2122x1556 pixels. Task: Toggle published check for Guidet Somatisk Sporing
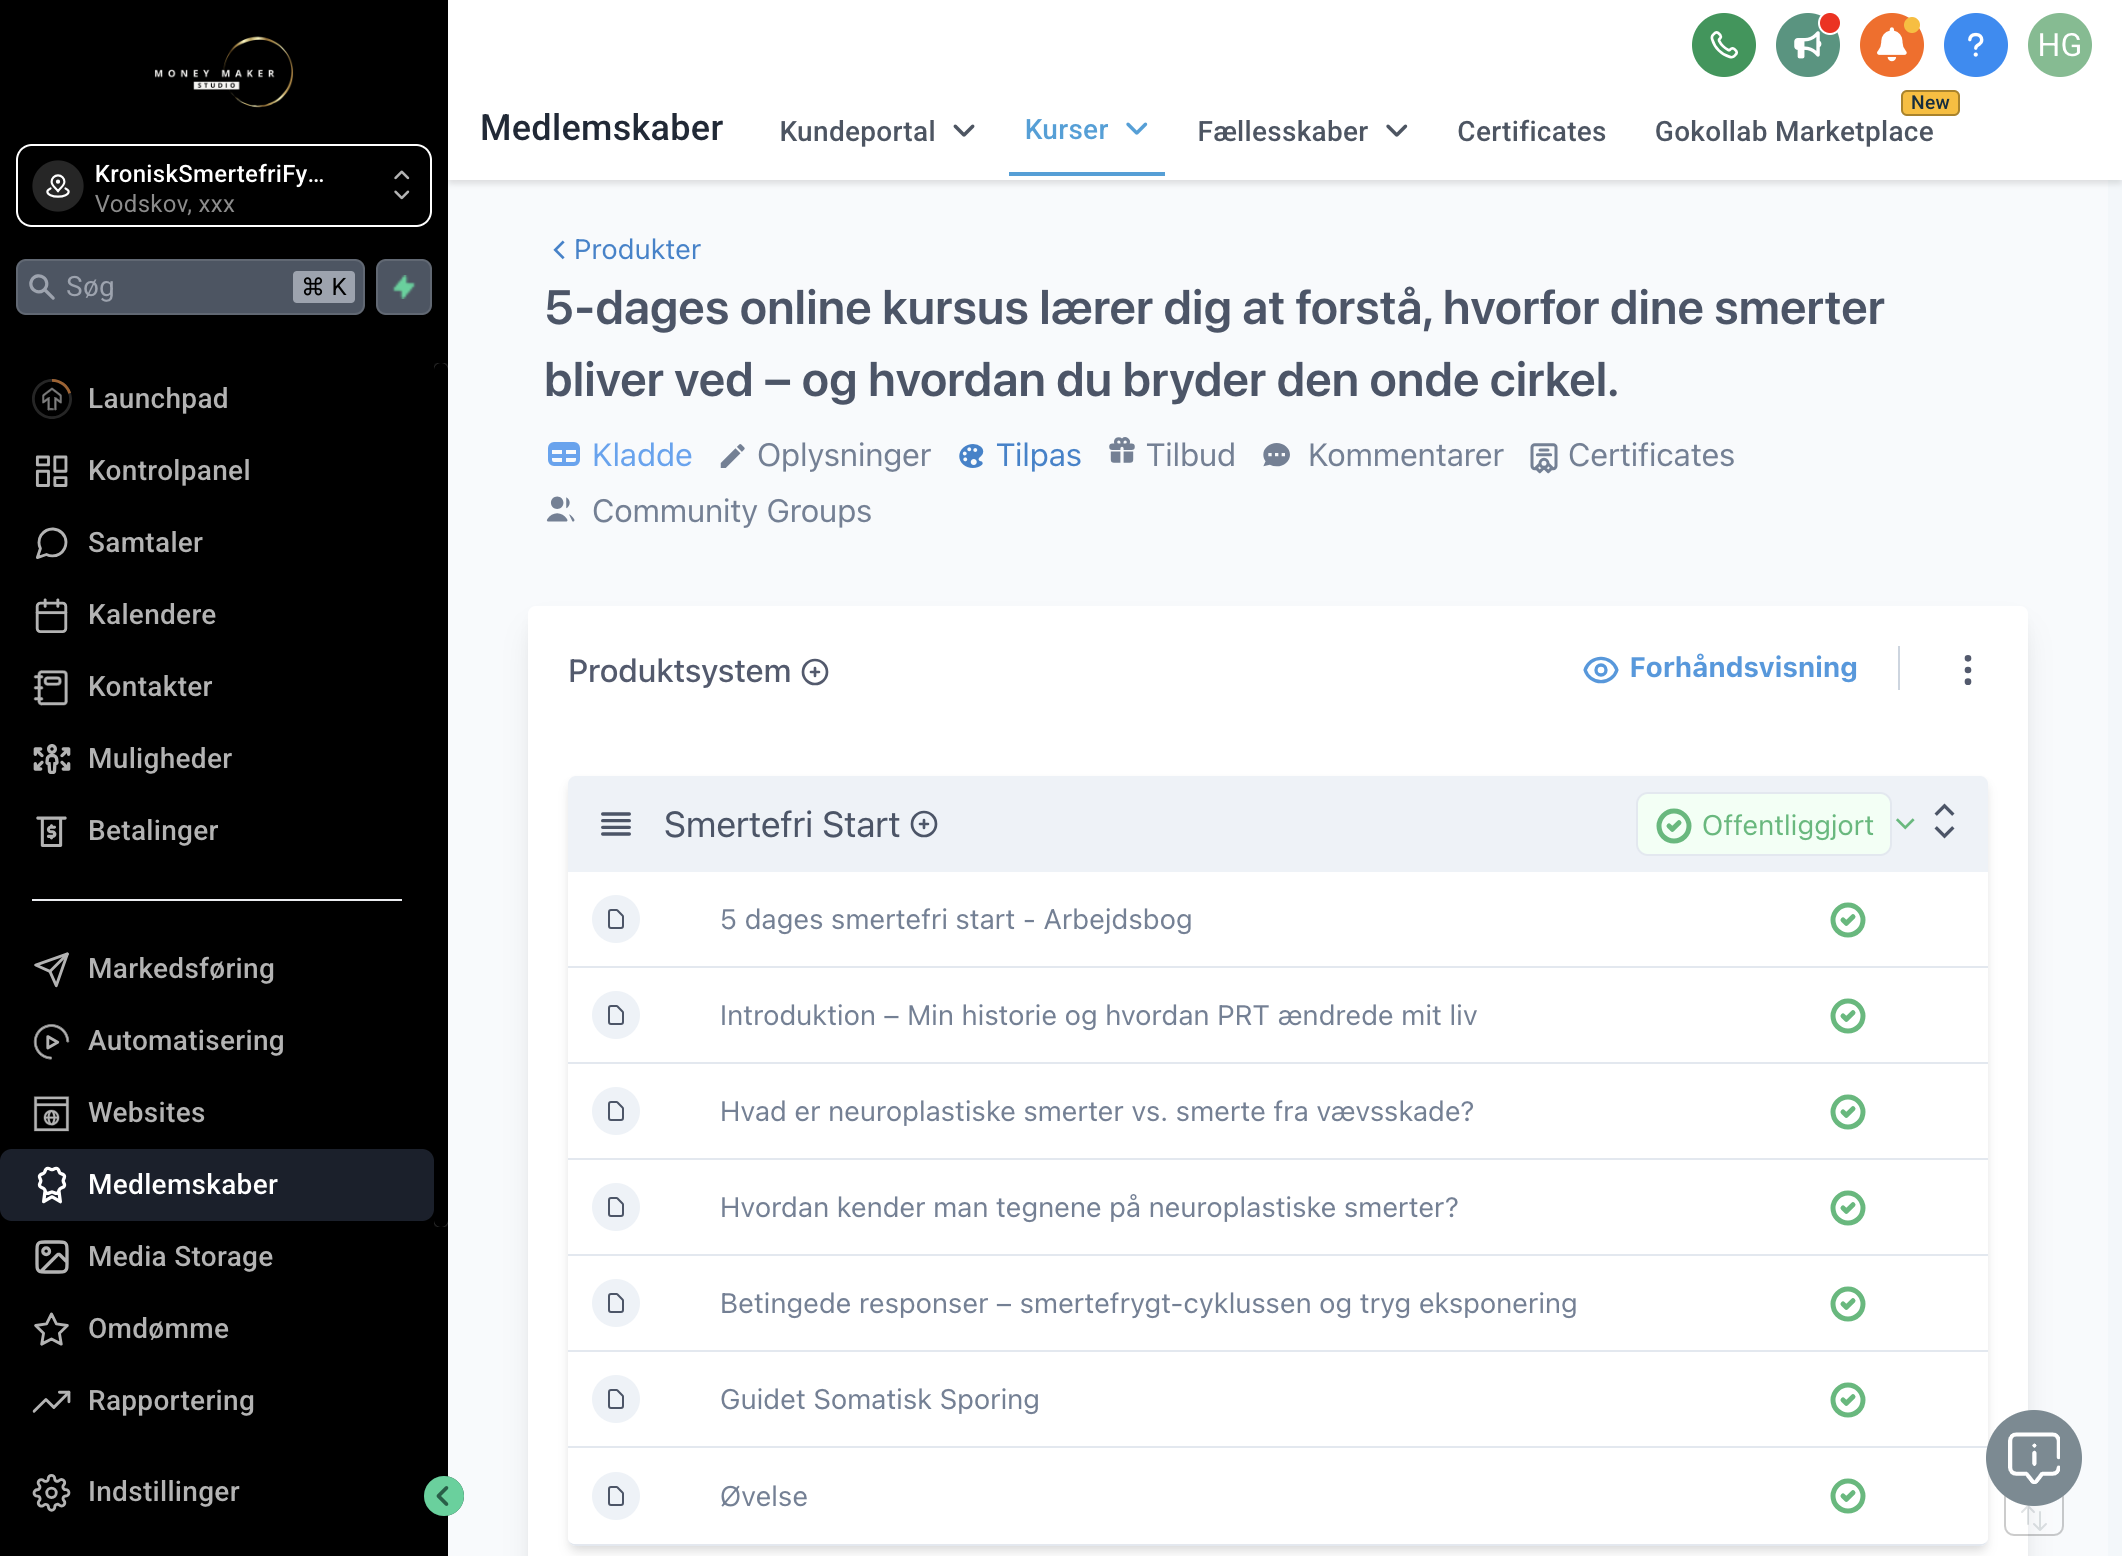1847,1400
